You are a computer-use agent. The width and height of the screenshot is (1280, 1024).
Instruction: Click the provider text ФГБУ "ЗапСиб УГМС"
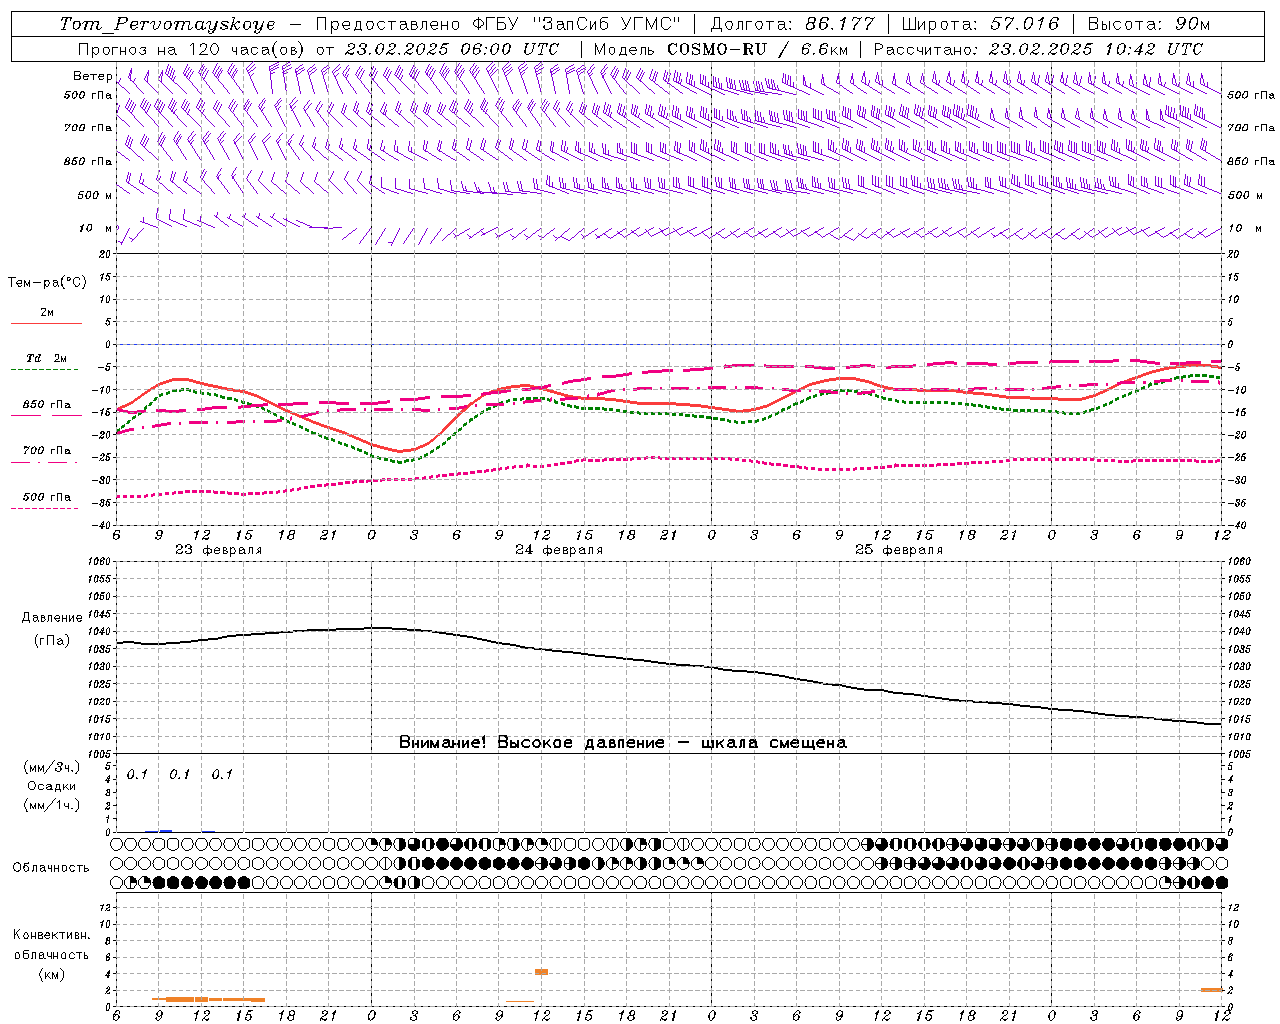(576, 24)
